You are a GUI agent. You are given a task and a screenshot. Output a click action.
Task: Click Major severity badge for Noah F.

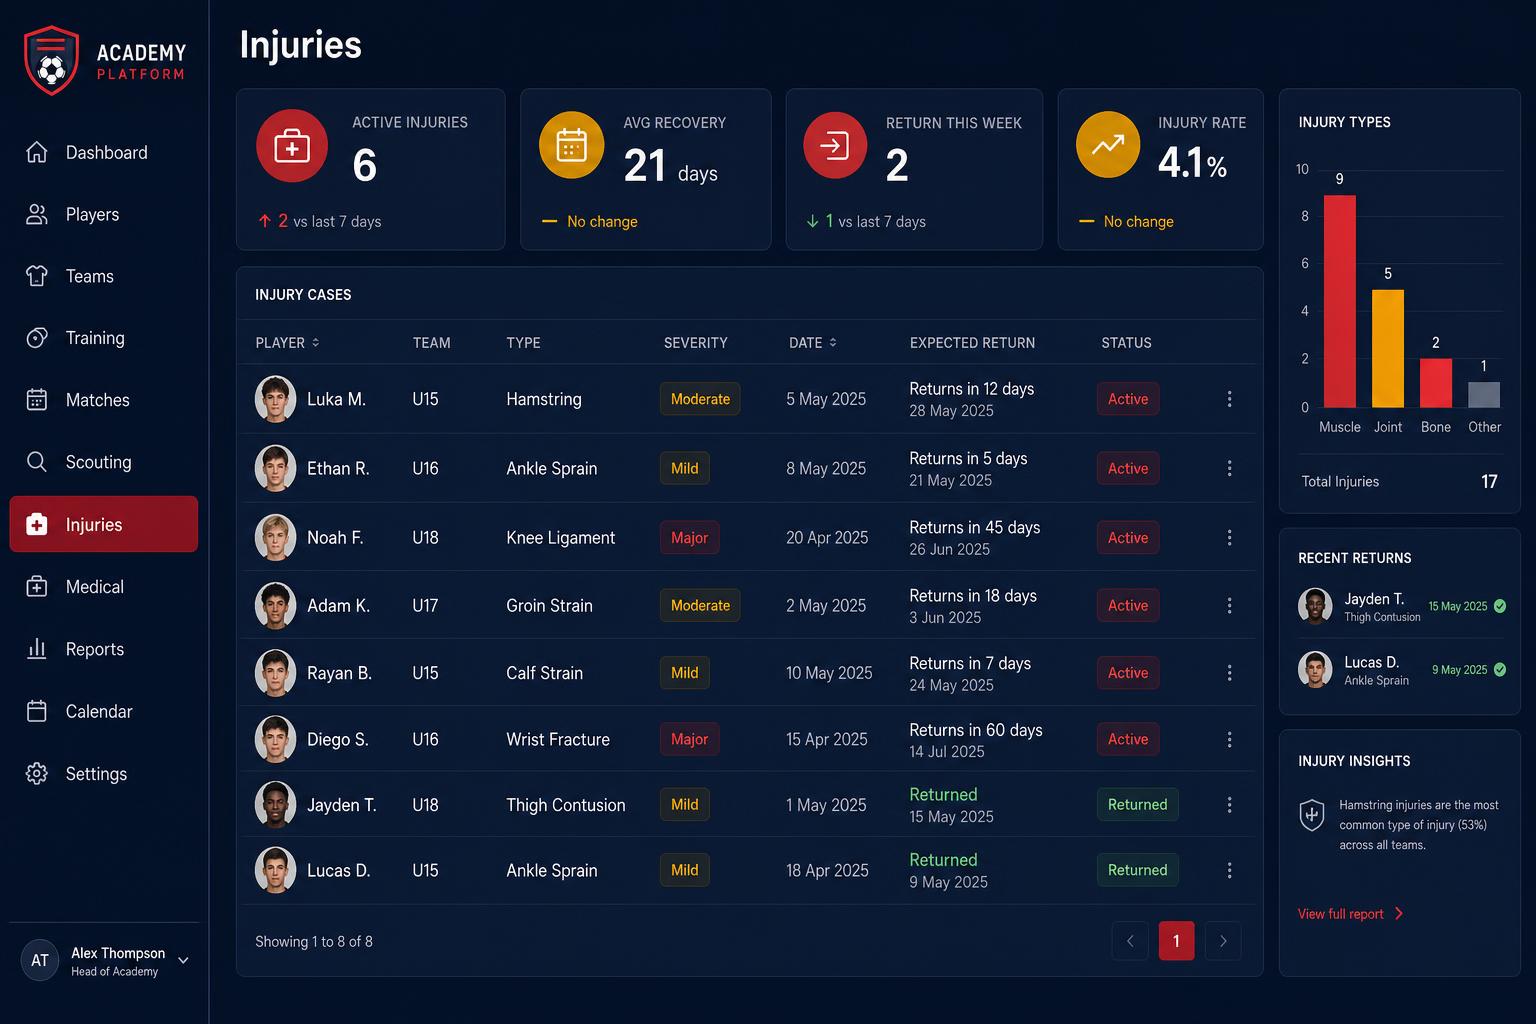click(689, 538)
